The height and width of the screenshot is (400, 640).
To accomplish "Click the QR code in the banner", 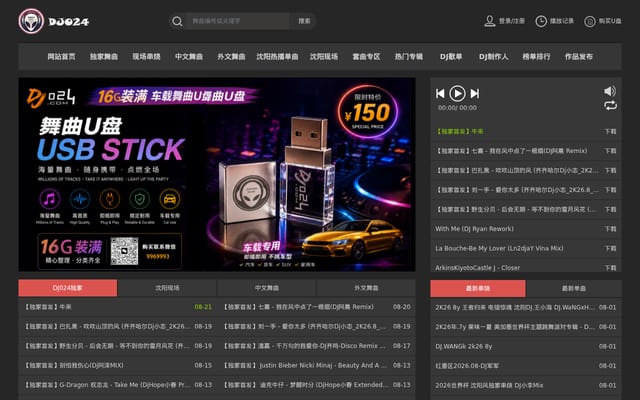I will pos(124,251).
